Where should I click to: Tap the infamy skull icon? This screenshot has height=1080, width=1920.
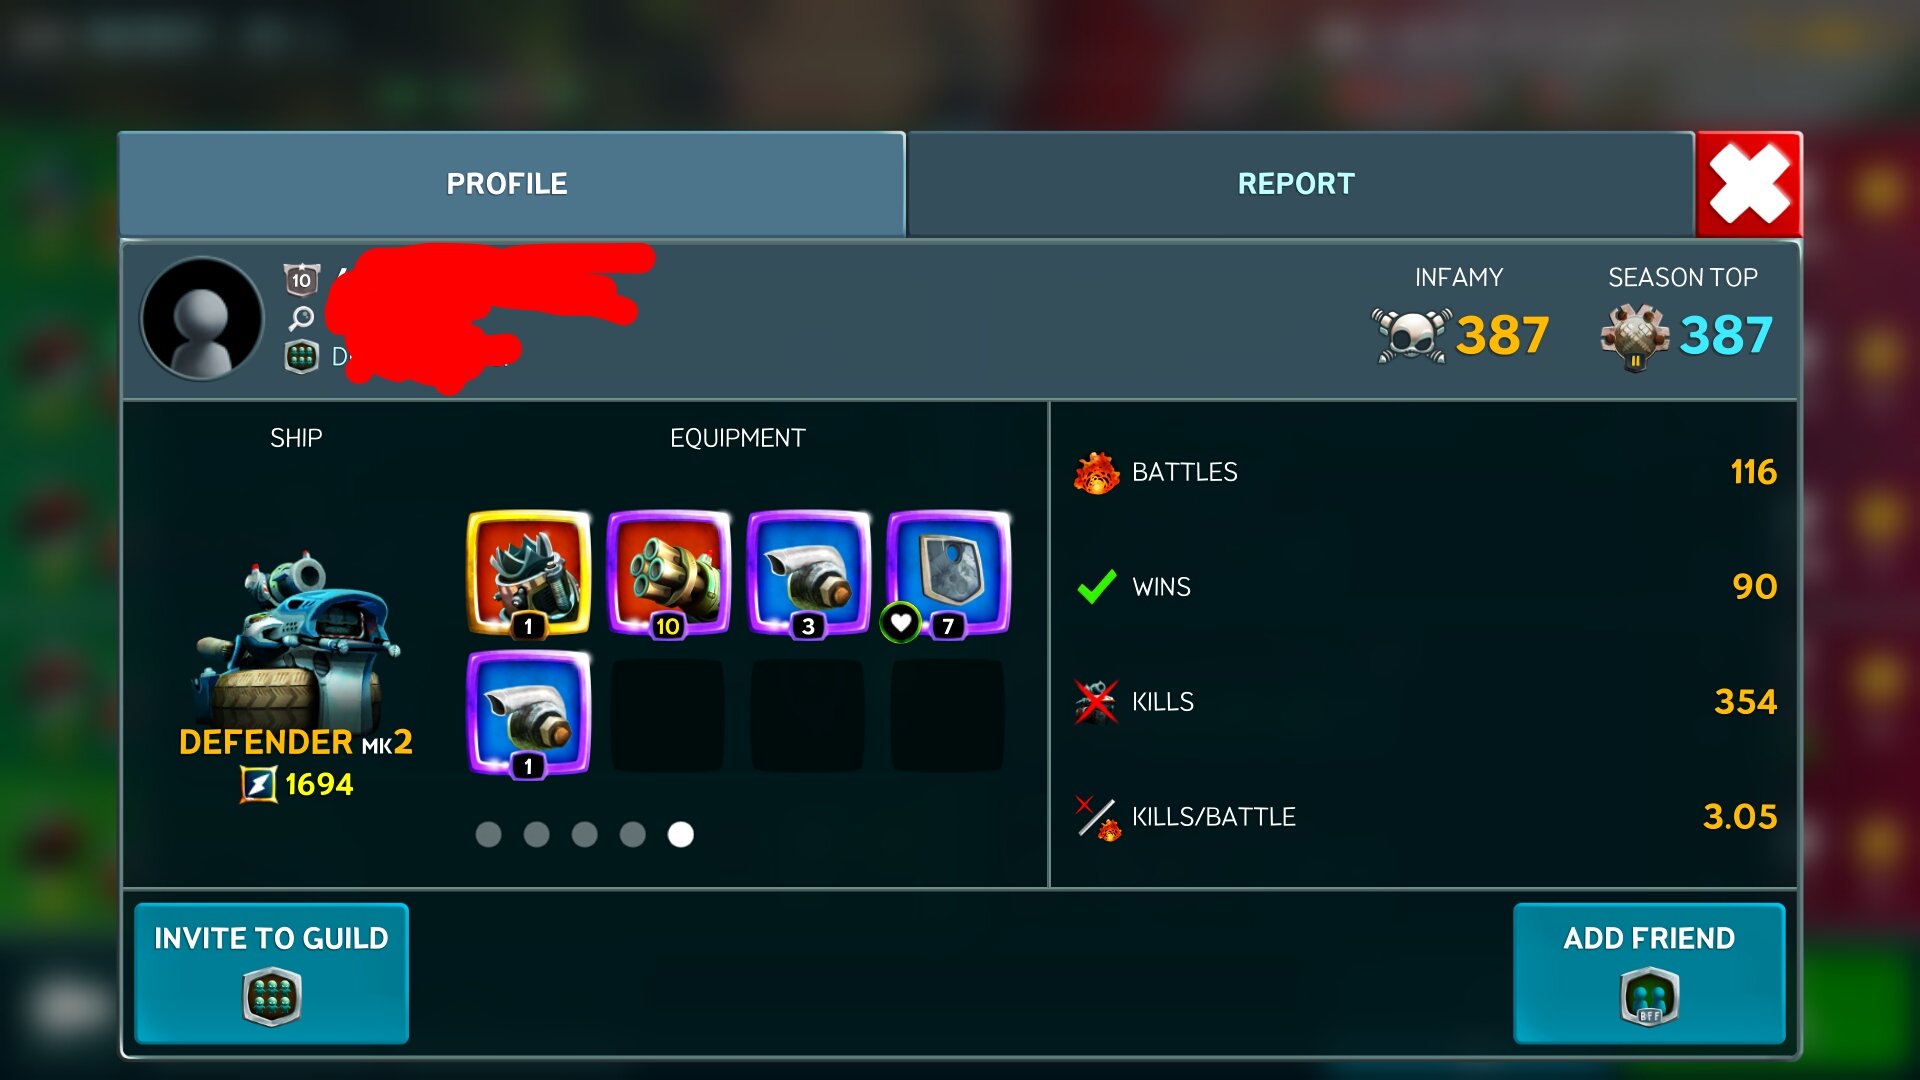[1410, 335]
